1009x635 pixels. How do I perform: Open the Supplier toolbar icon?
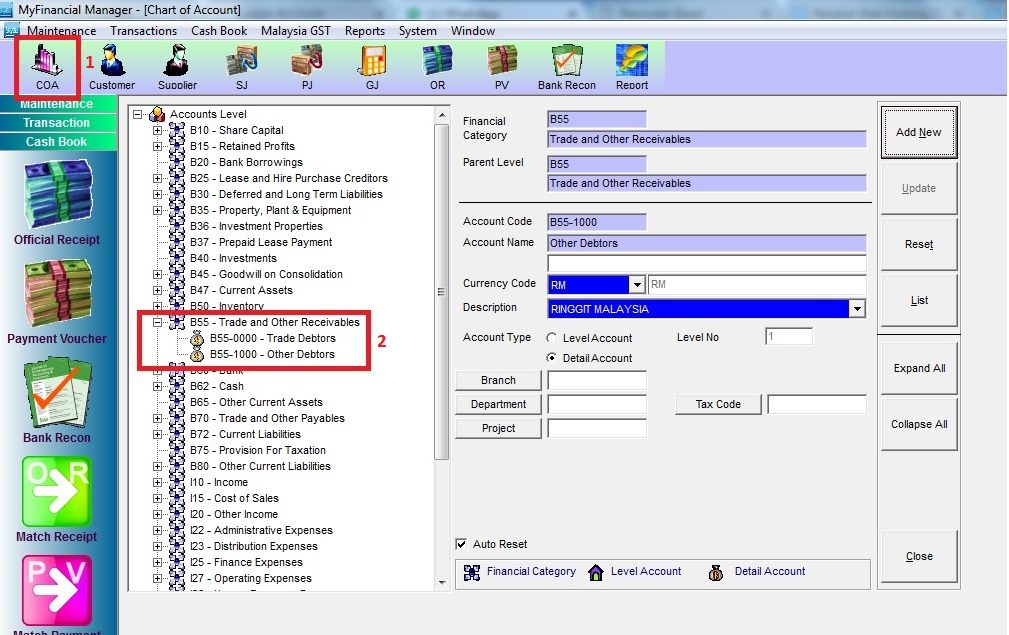click(x=177, y=66)
